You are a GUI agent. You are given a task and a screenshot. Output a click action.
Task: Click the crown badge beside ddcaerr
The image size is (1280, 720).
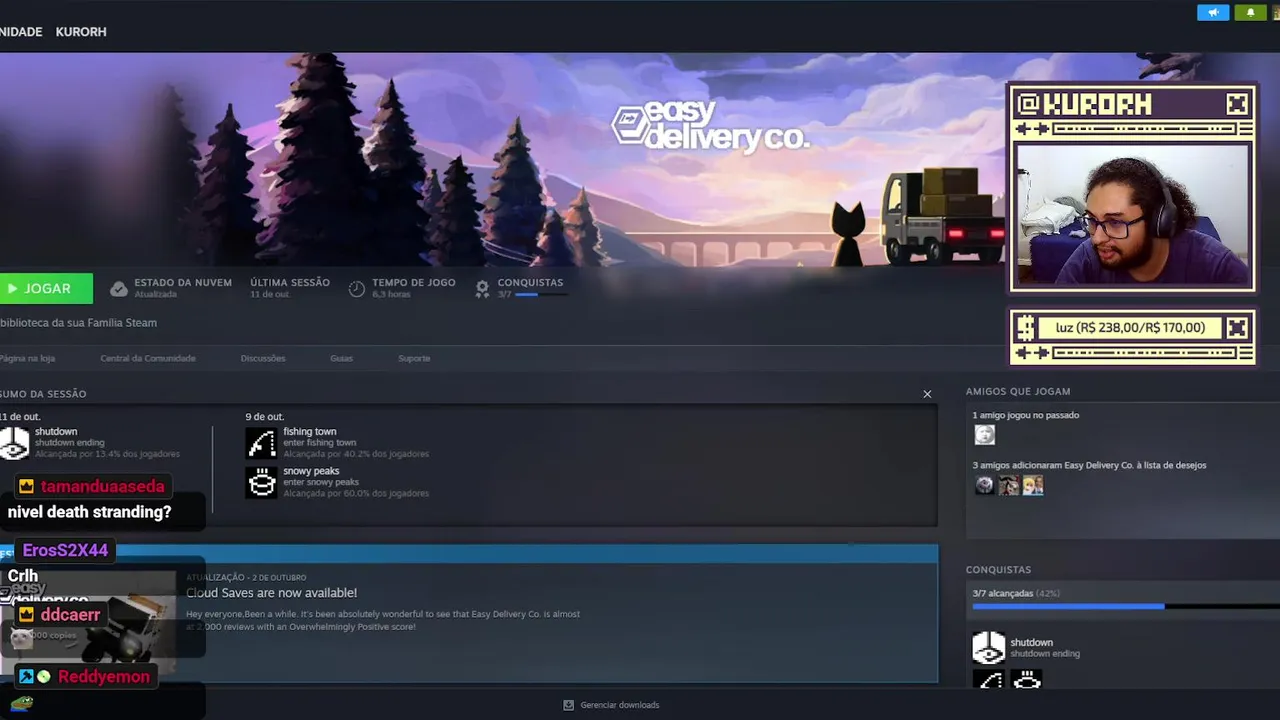(x=26, y=614)
